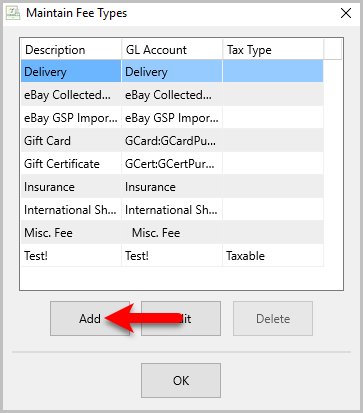Click the Test! GL Account cell
Image resolution: width=363 pixels, height=413 pixels.
(x=172, y=256)
